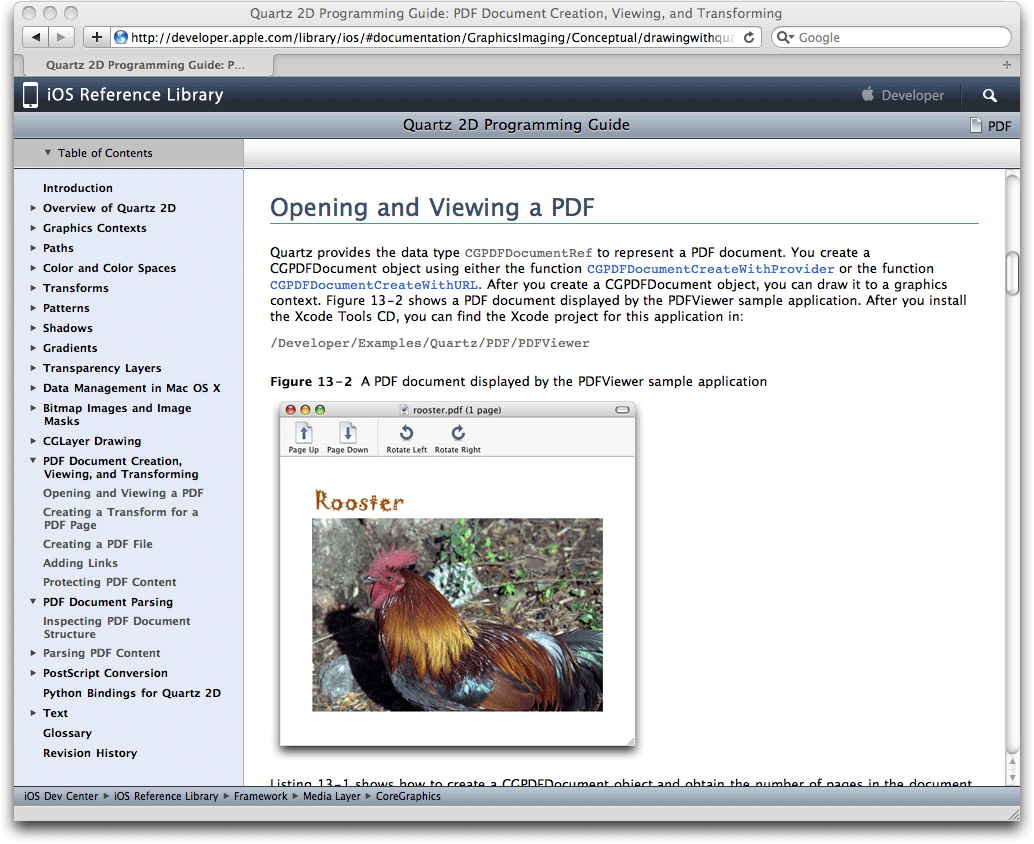Collapse the PDF Document Creation section
1034x844 pixels.
coord(33,460)
